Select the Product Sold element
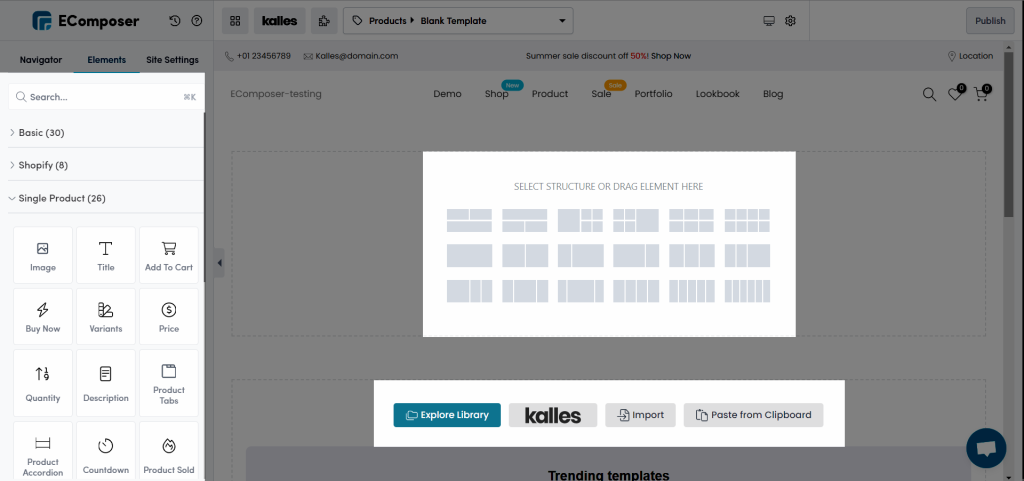 pyautogui.click(x=168, y=452)
